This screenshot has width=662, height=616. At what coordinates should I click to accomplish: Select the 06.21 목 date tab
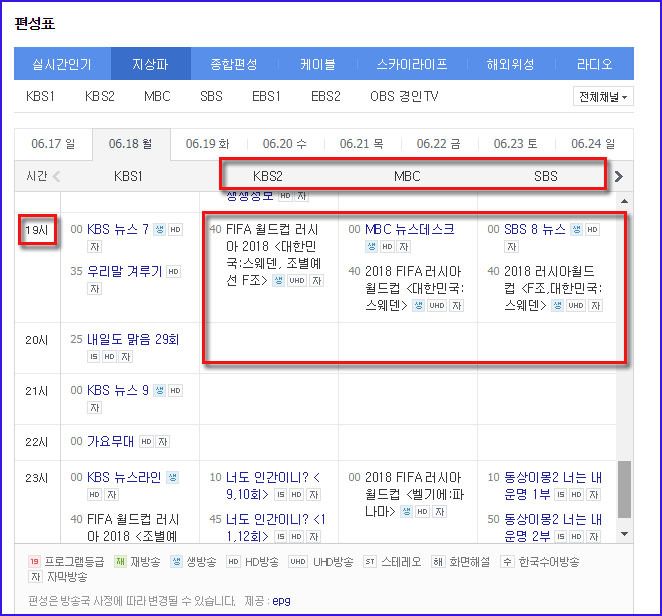(362, 144)
